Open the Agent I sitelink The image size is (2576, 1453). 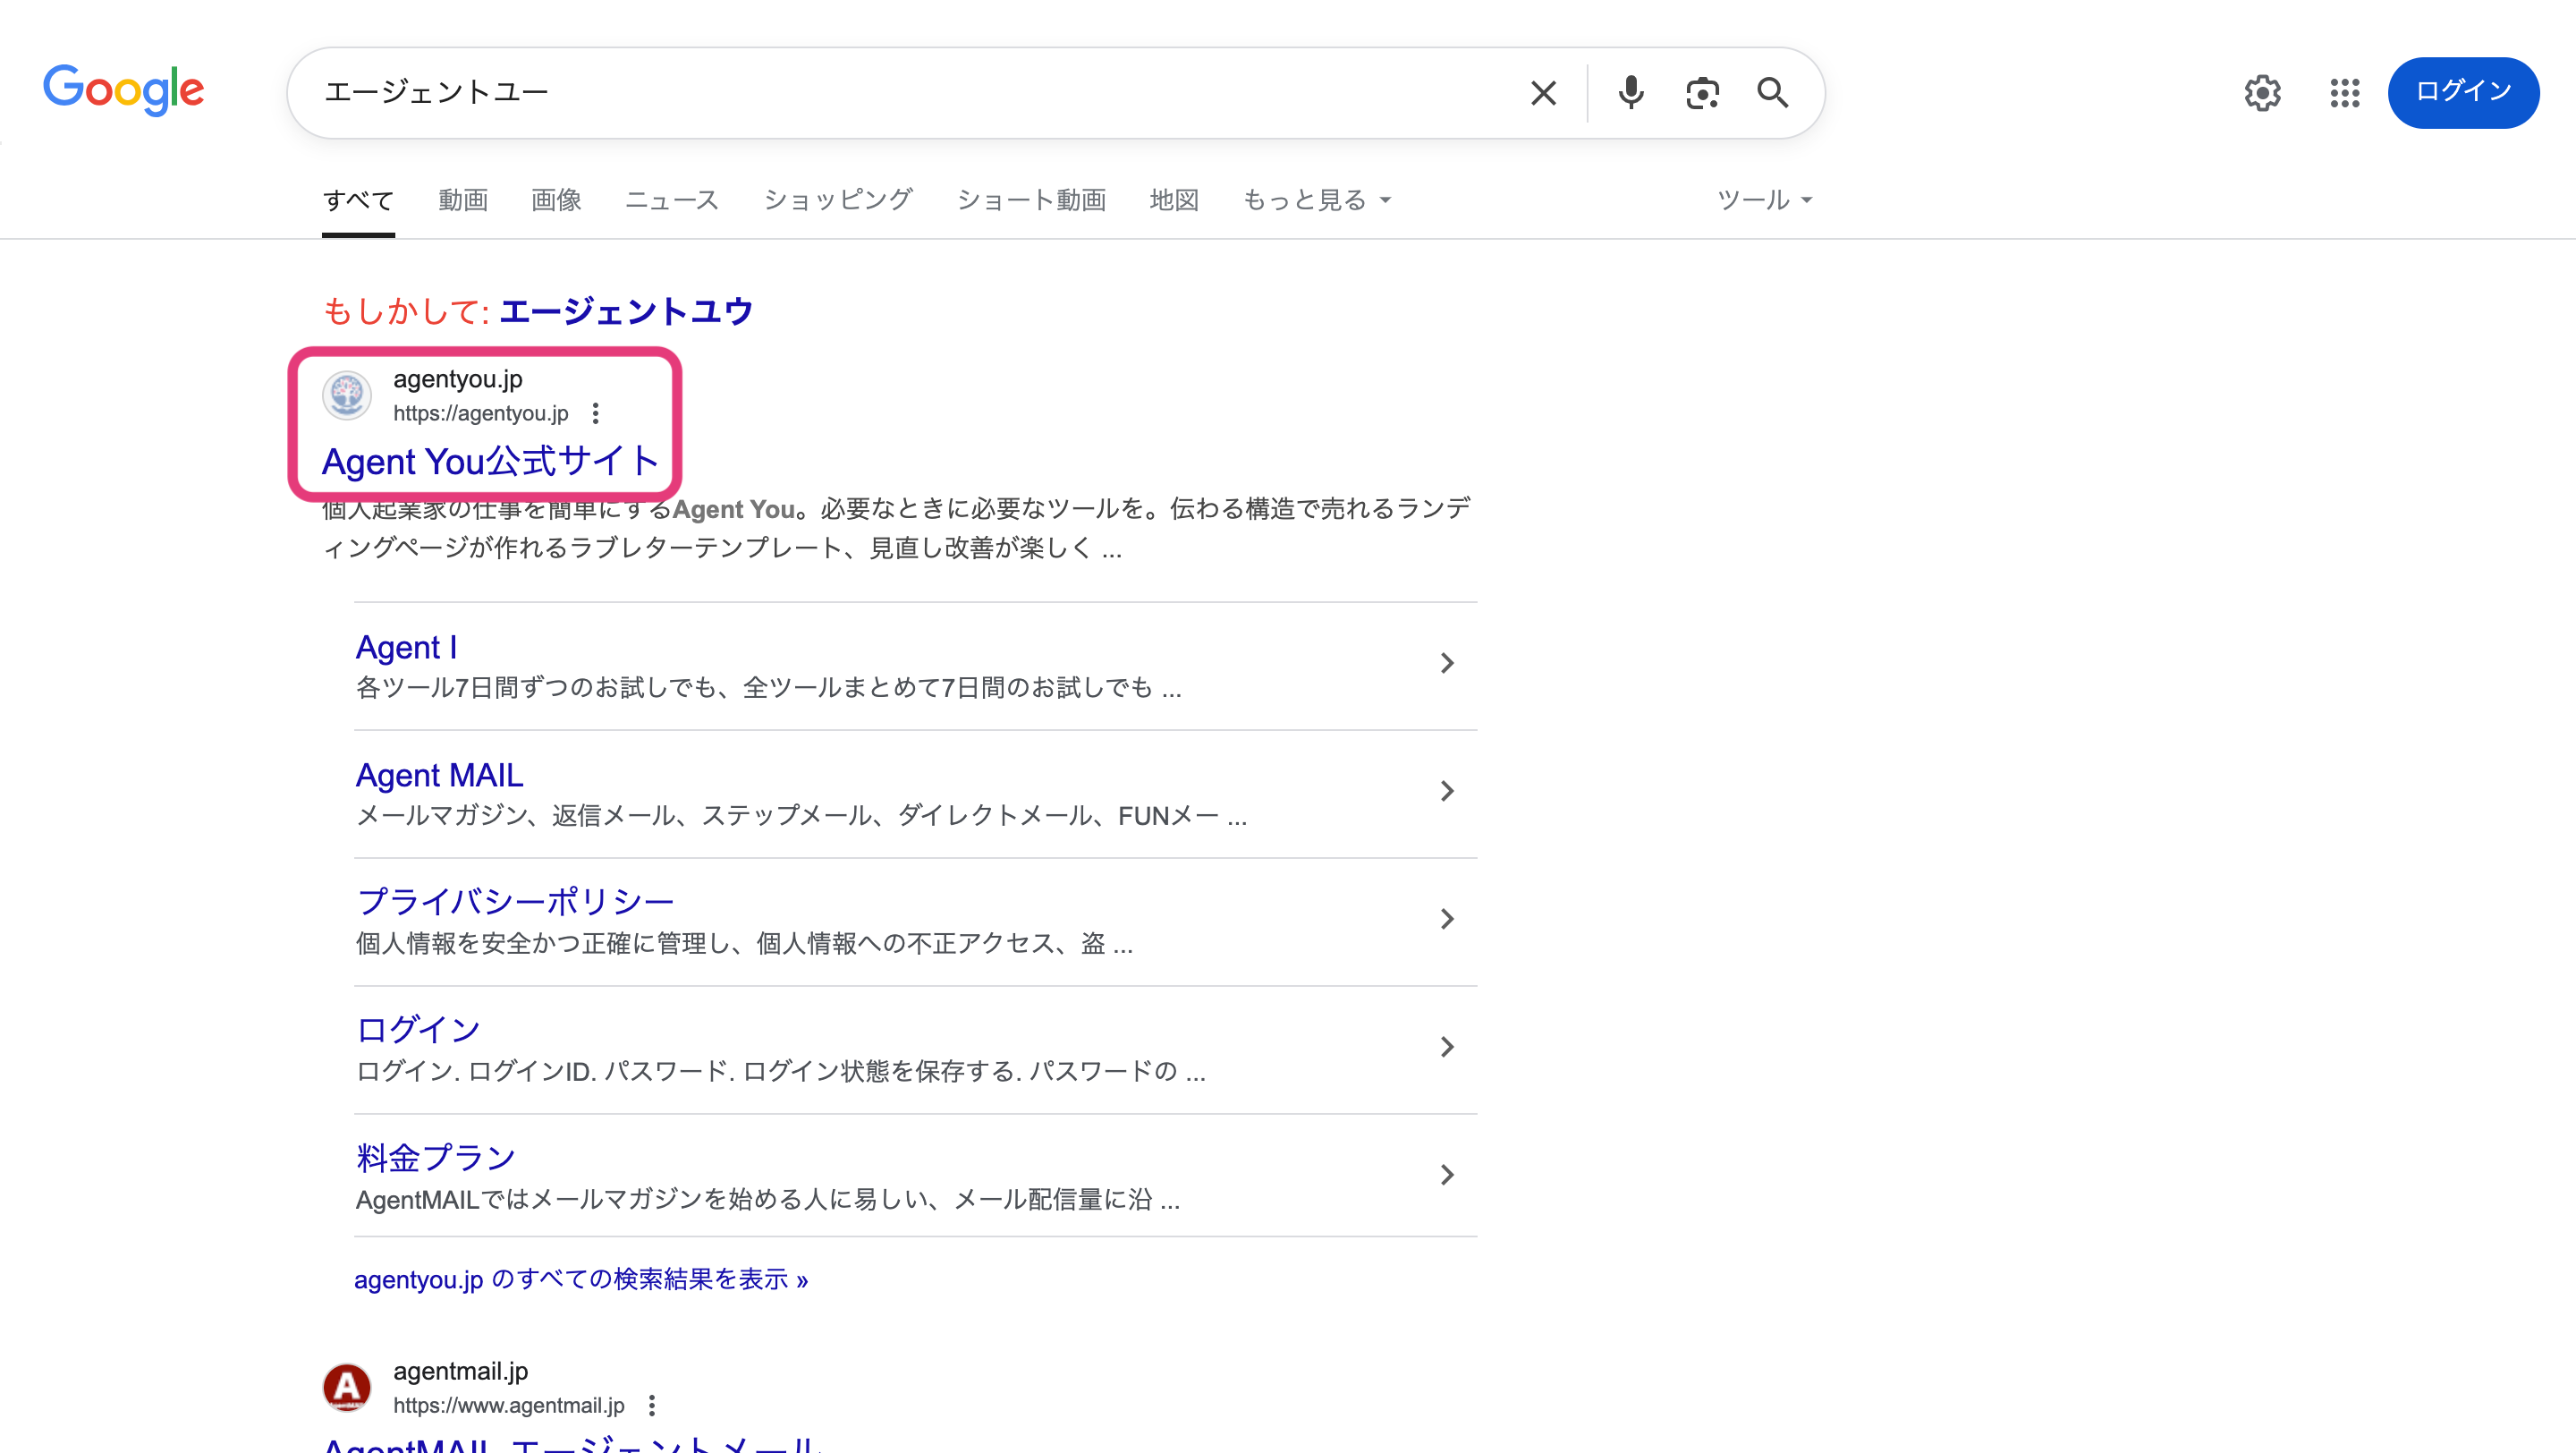tap(406, 647)
